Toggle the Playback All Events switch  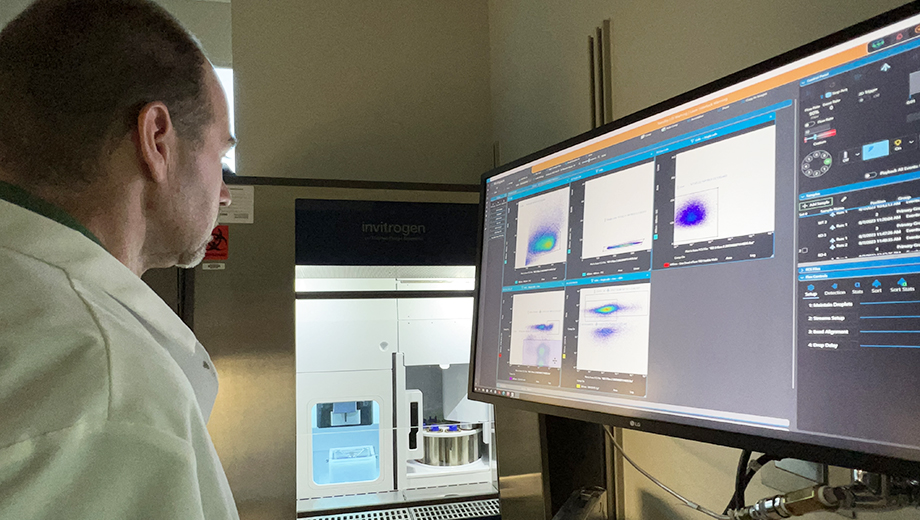[x=869, y=176]
